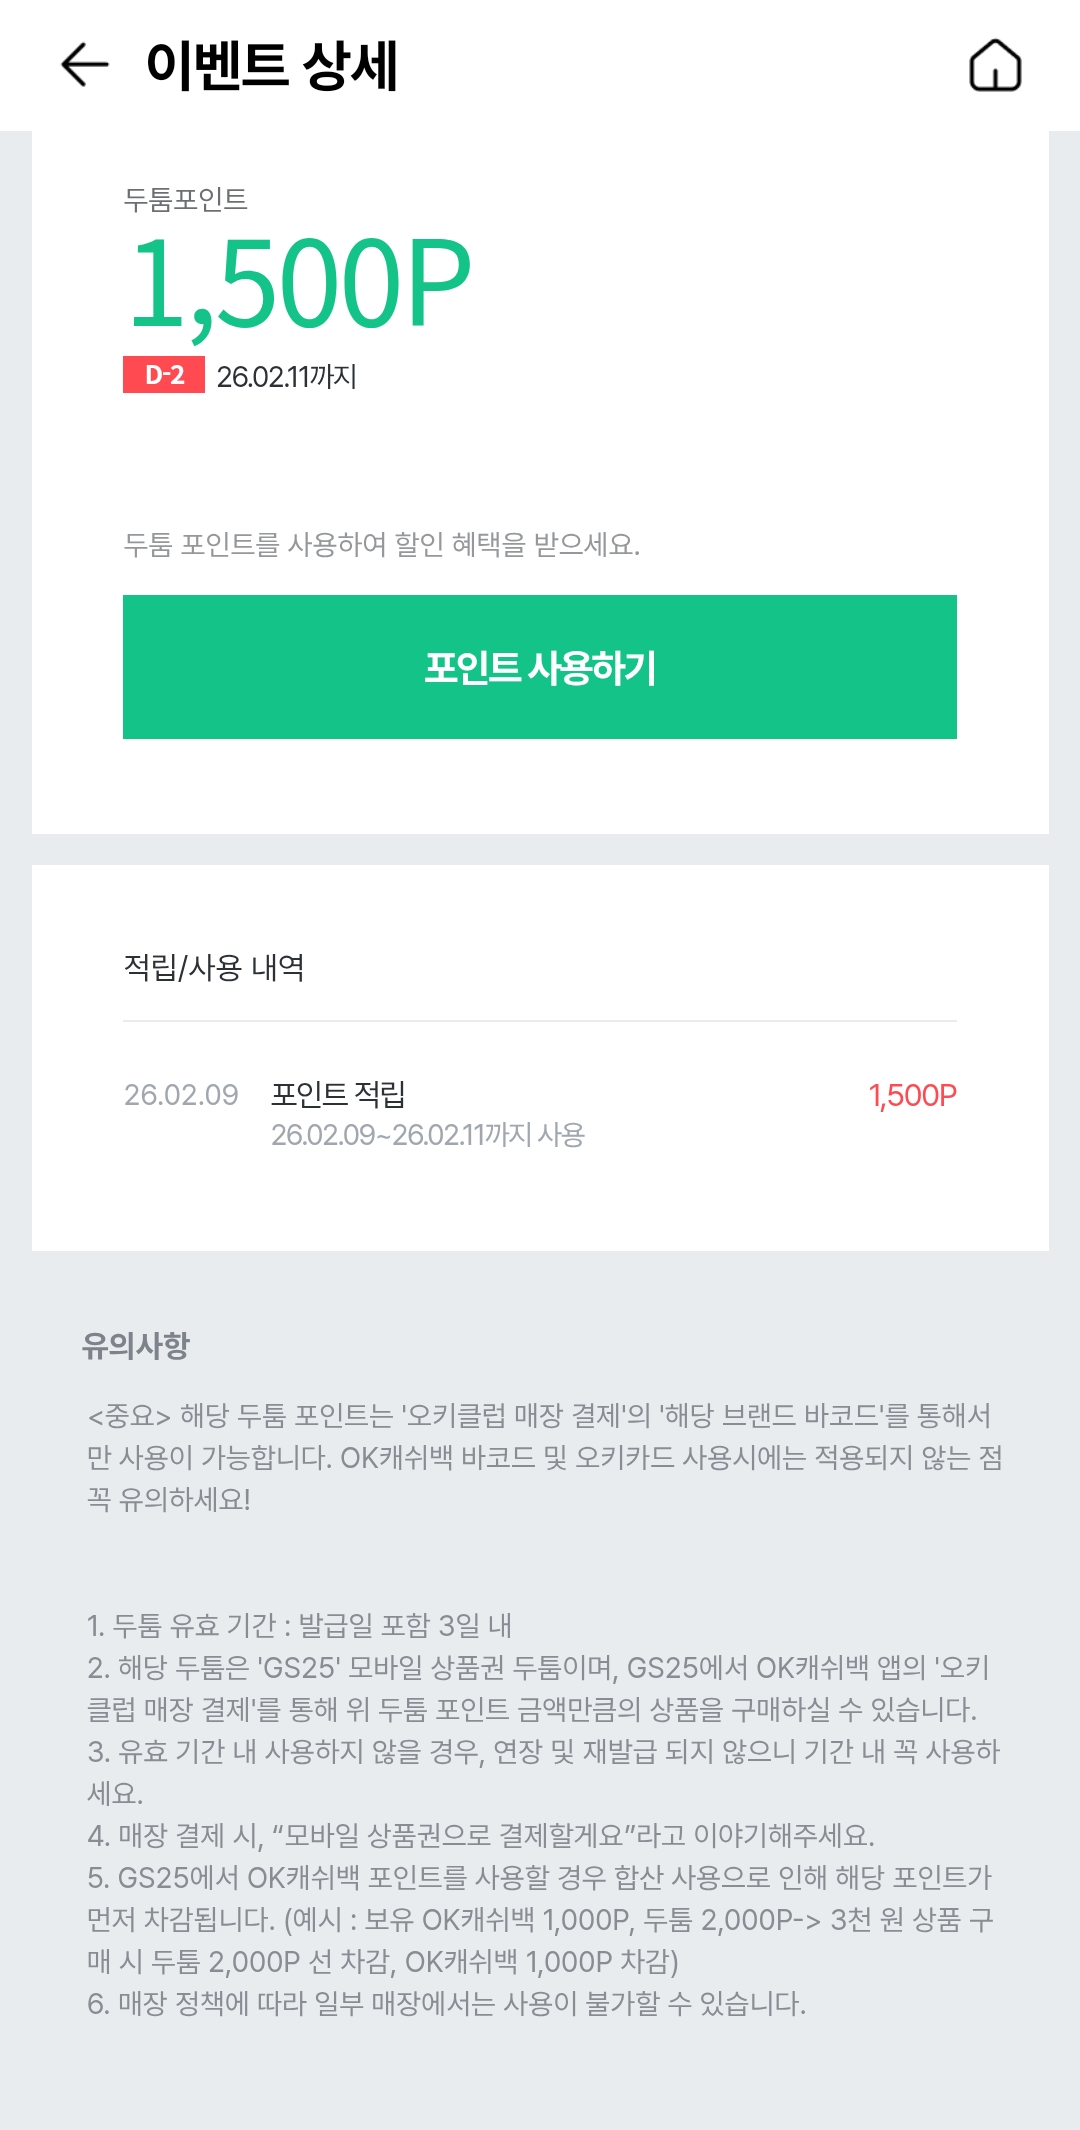
Task: Tap 26.02.09~26.02.11까지 사용 validity text
Action: [x=428, y=1135]
